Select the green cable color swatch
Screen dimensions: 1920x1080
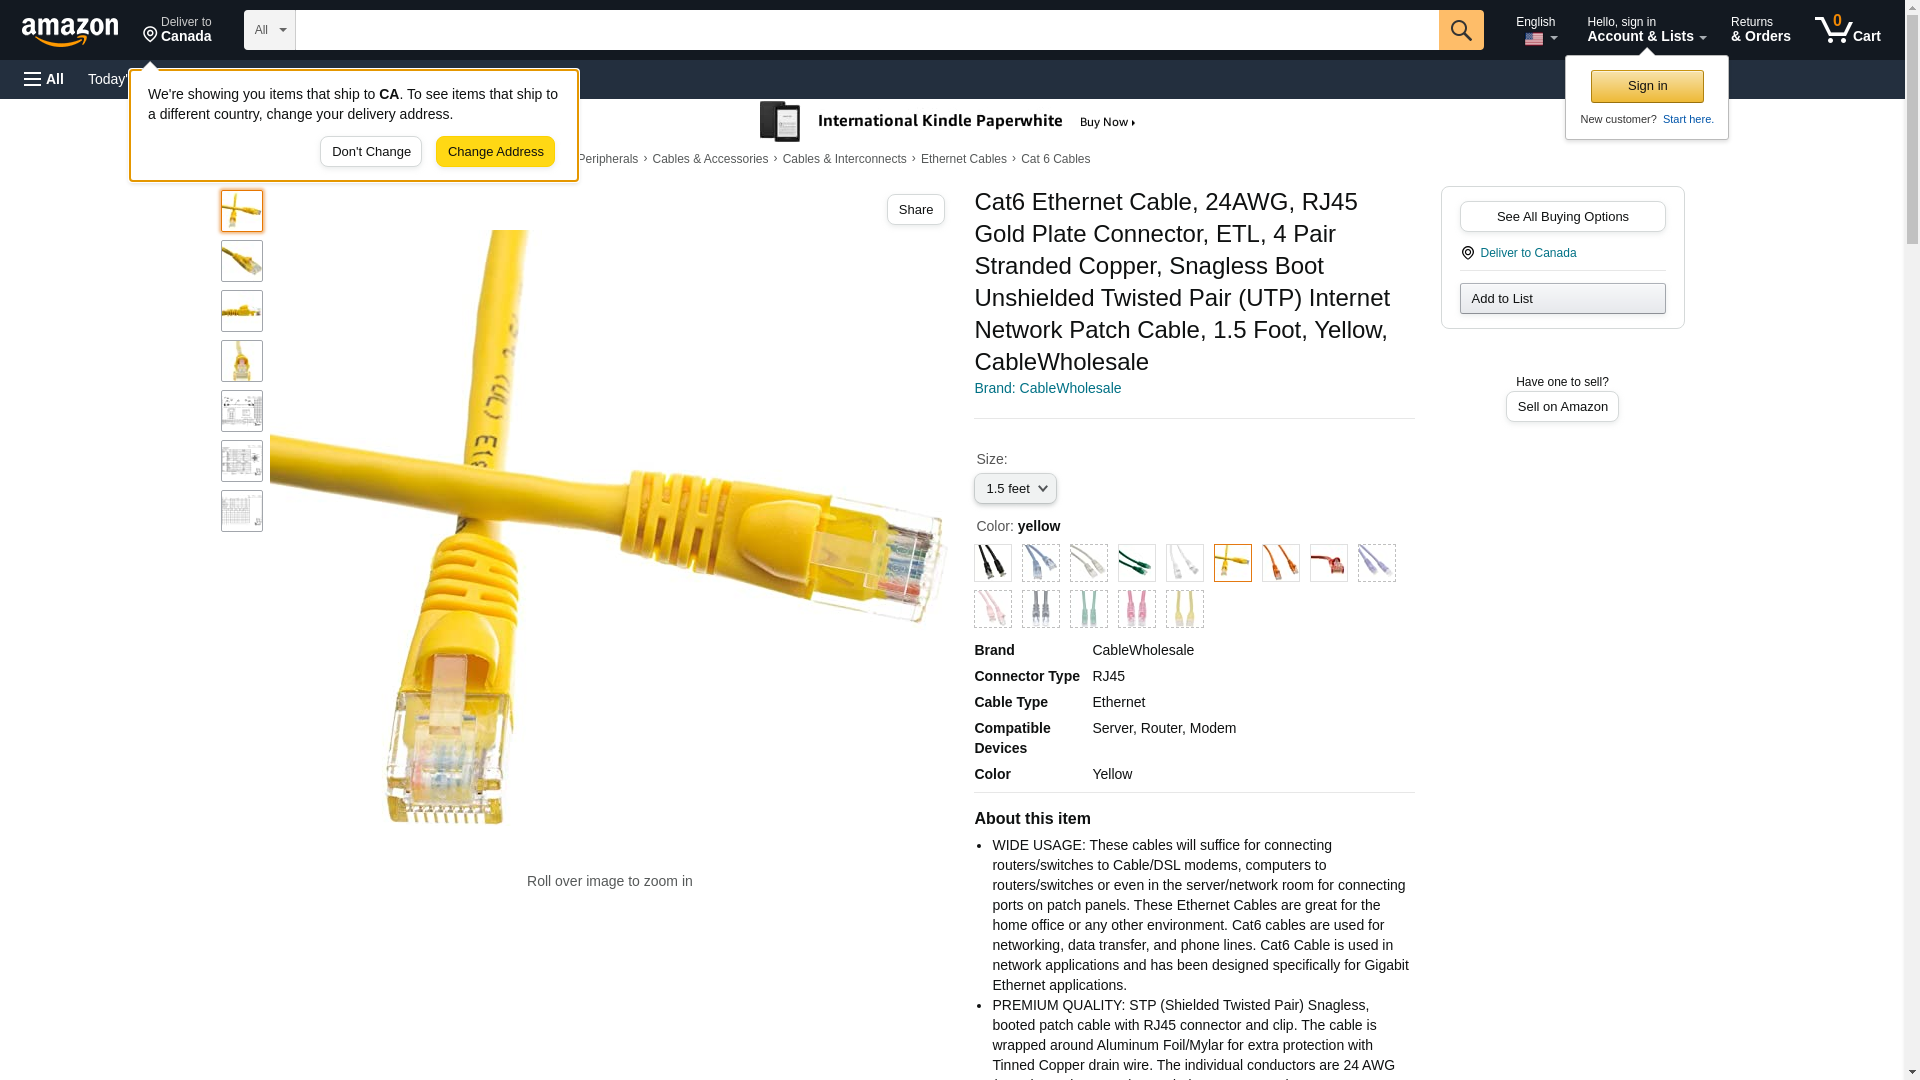1137,563
